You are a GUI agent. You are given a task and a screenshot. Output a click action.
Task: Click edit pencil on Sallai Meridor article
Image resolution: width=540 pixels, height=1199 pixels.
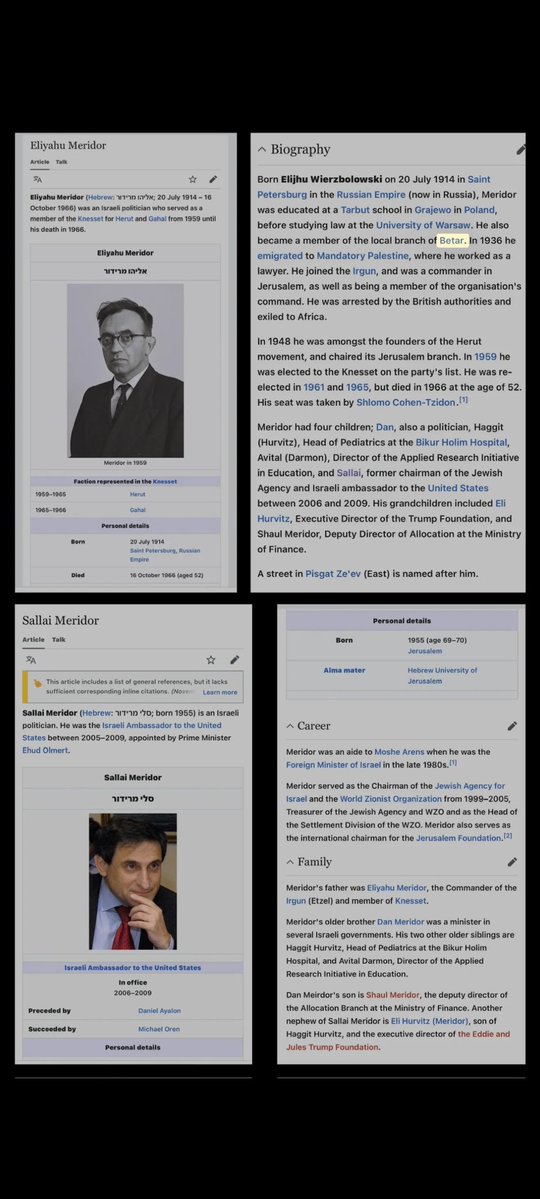(x=234, y=659)
